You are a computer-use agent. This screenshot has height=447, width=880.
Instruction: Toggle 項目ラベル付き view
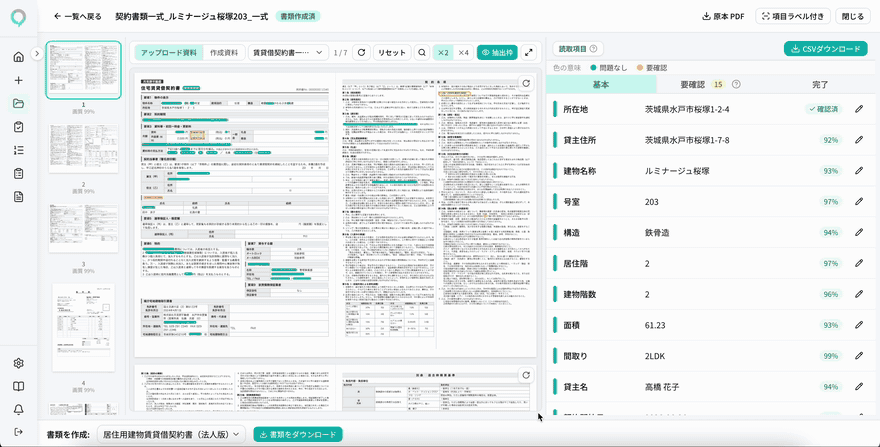(x=792, y=16)
